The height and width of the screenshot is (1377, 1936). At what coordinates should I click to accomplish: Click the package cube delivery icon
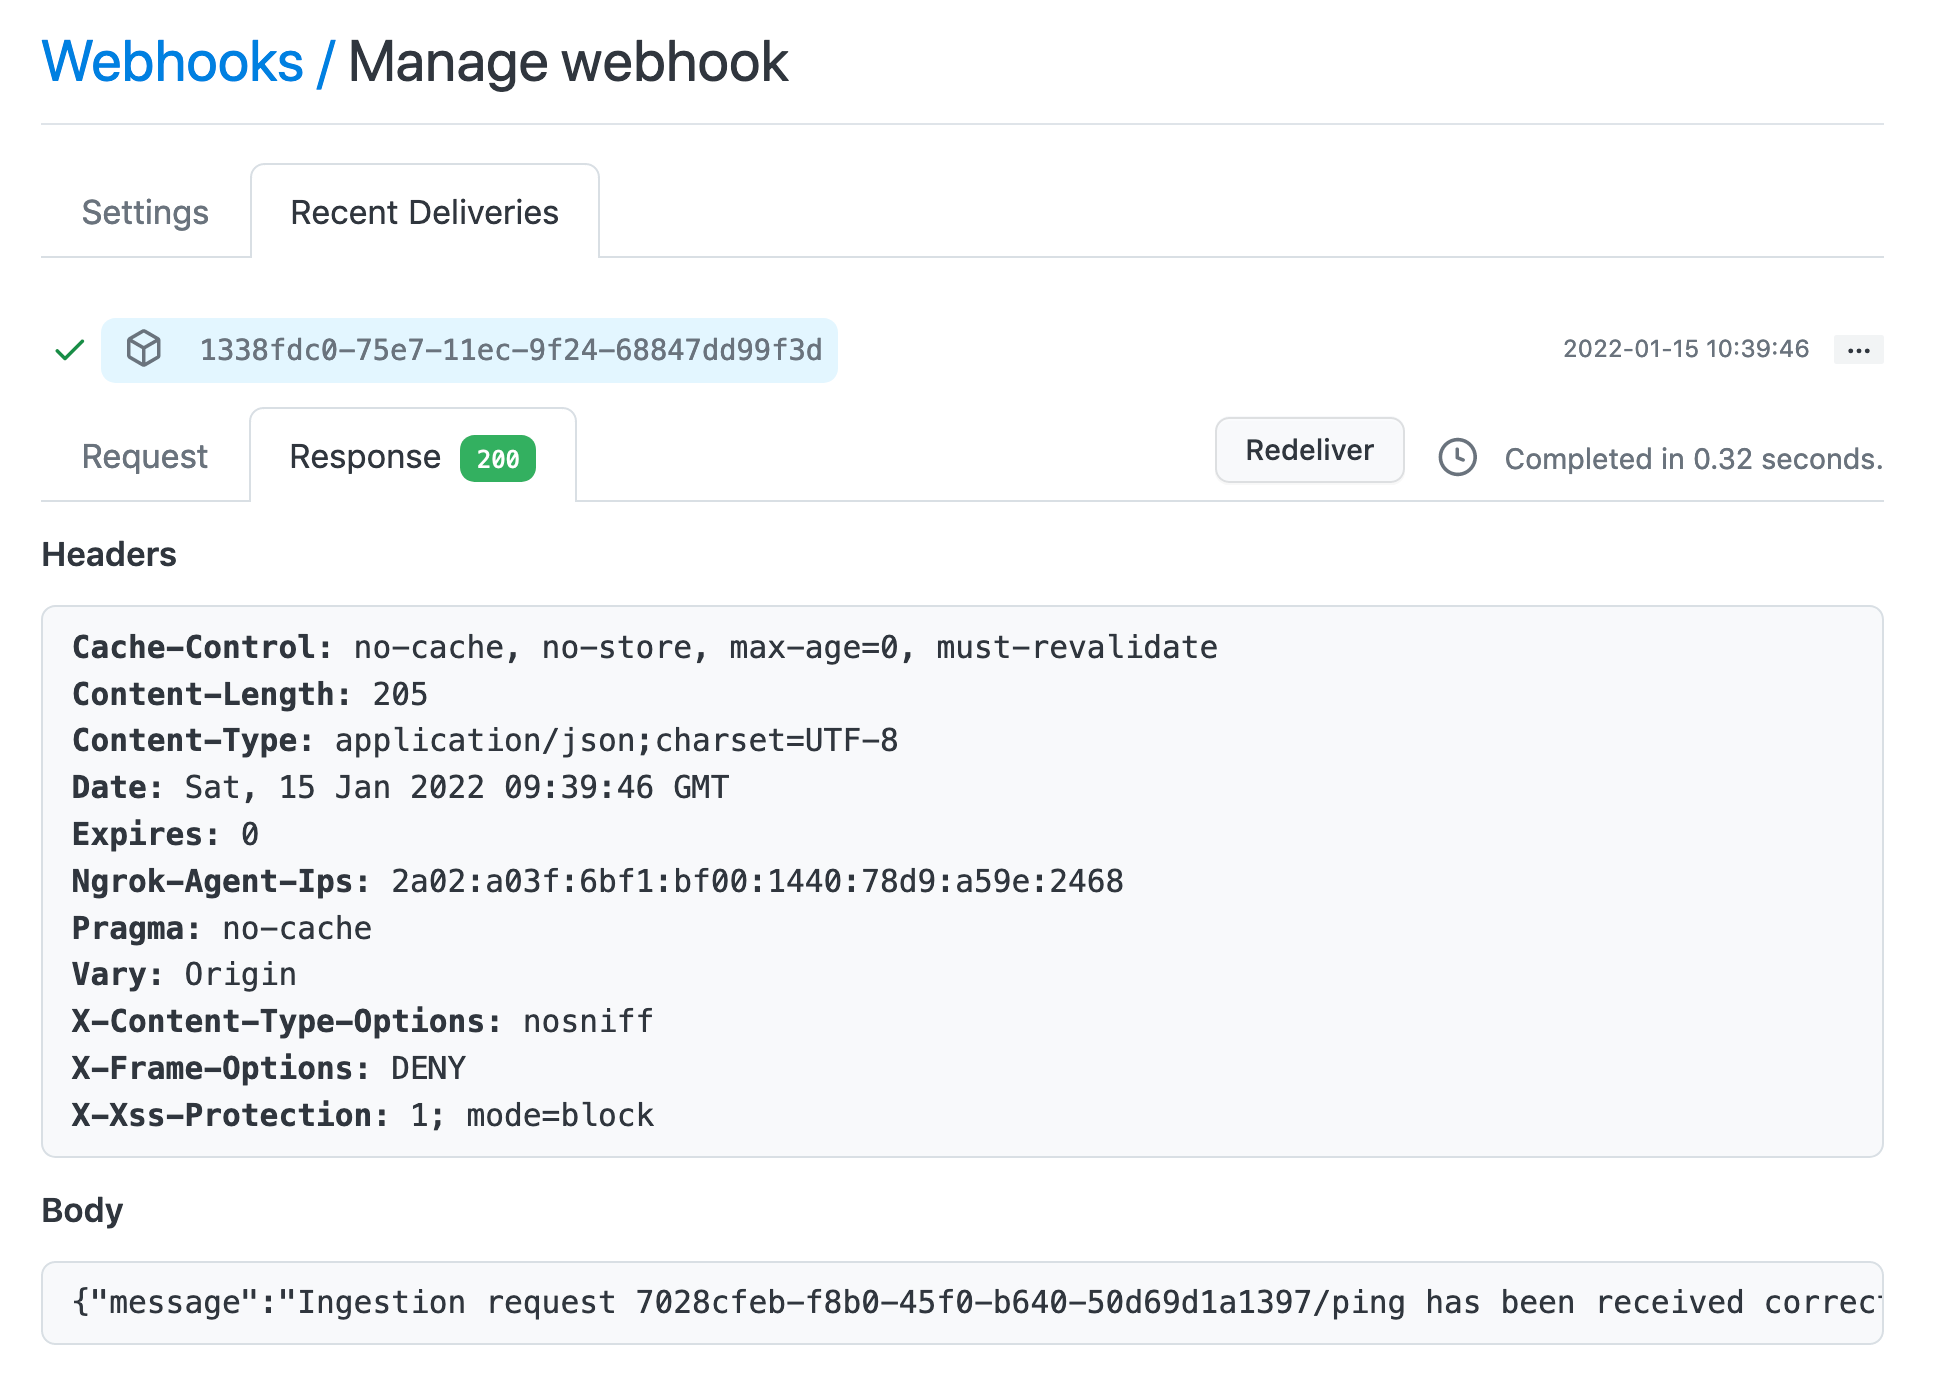coord(144,349)
